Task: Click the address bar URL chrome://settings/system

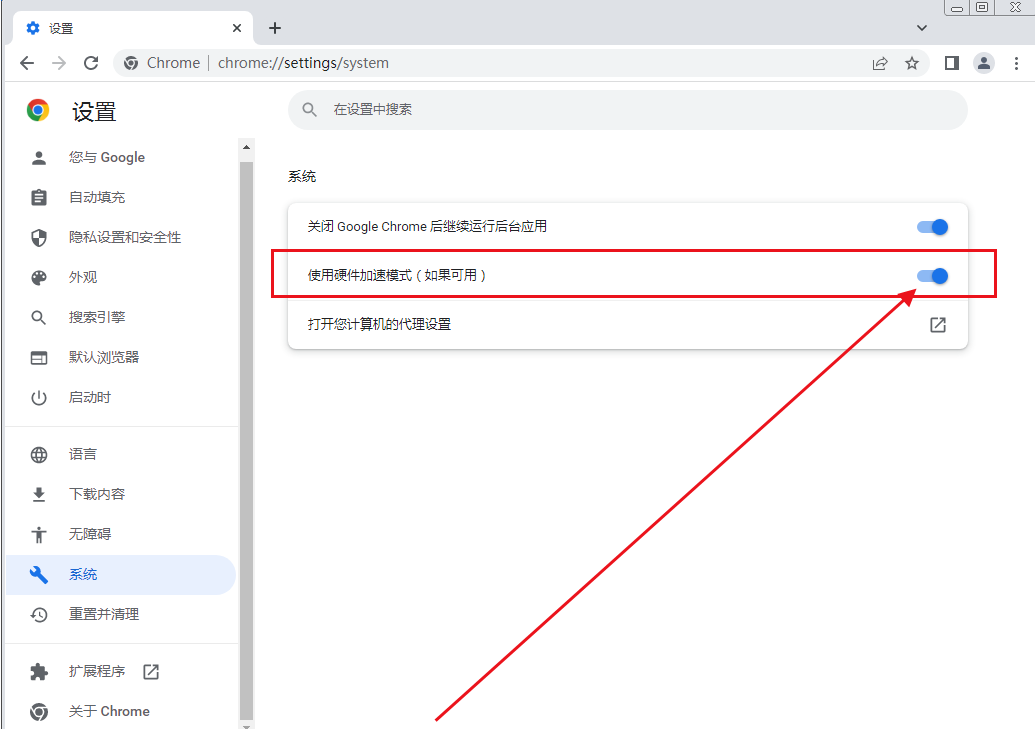Action: [303, 63]
